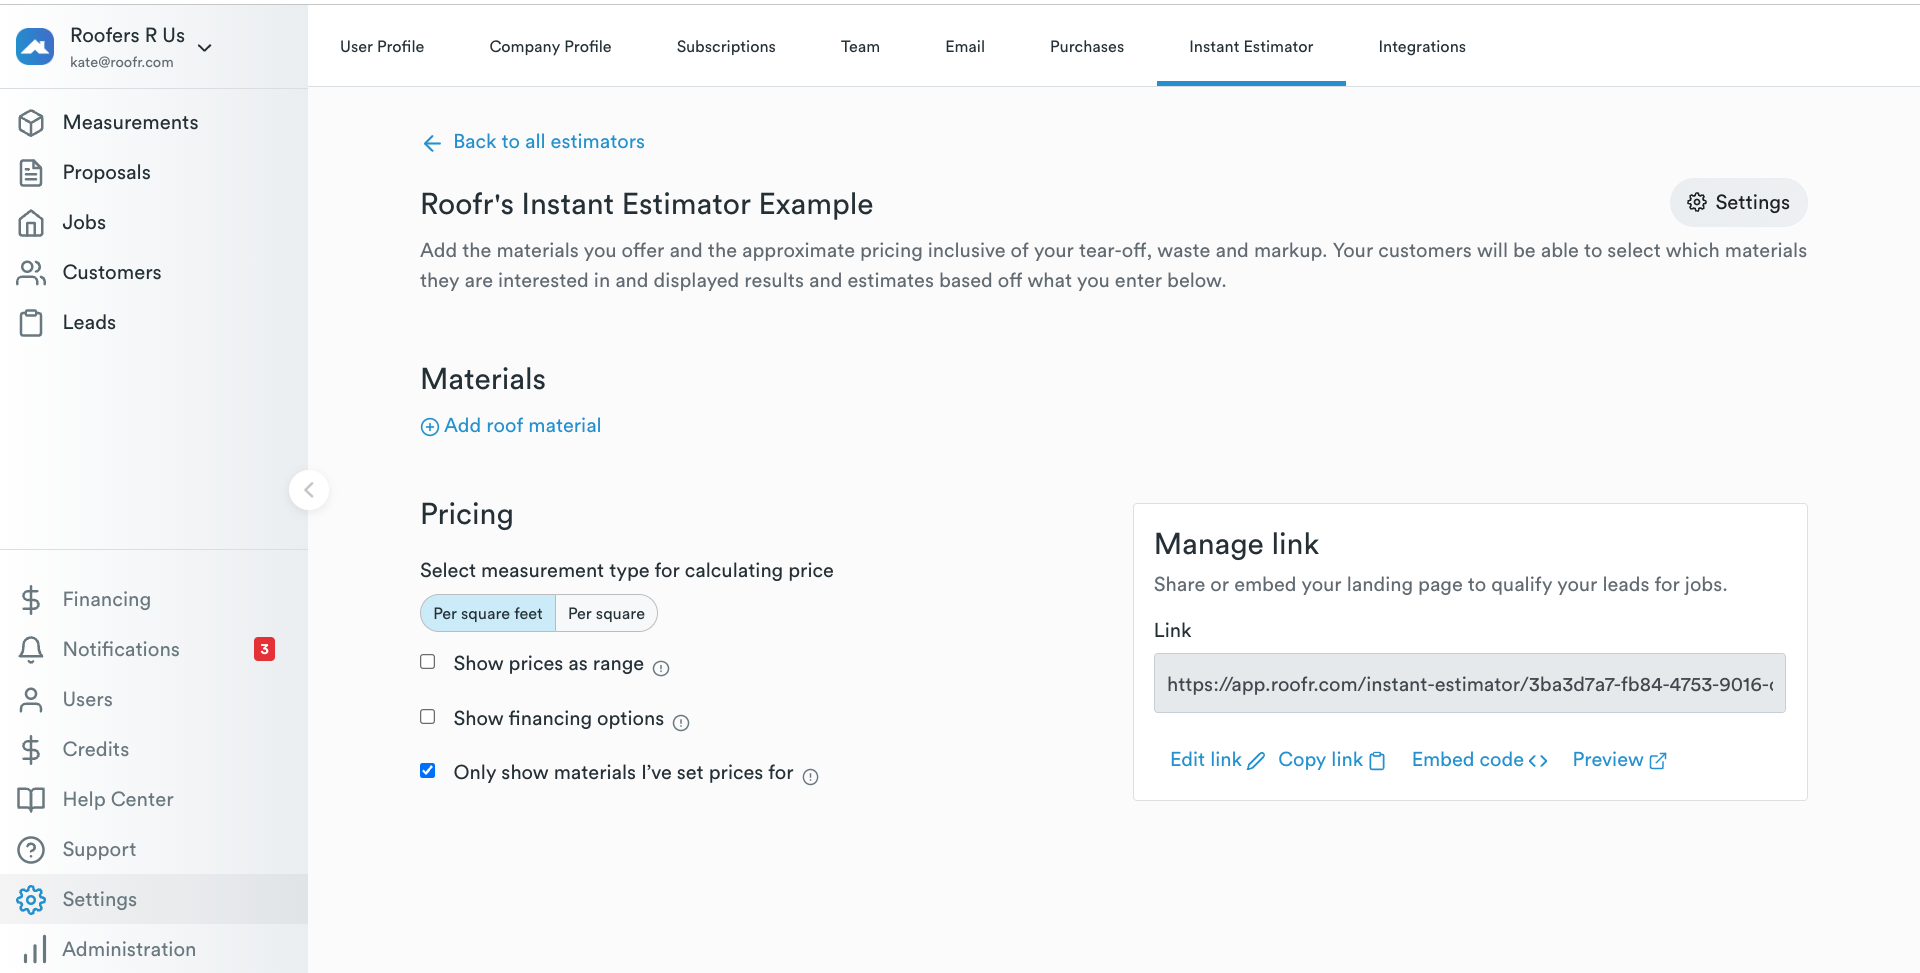
Task: Open Jobs from the sidebar
Action: (x=33, y=222)
